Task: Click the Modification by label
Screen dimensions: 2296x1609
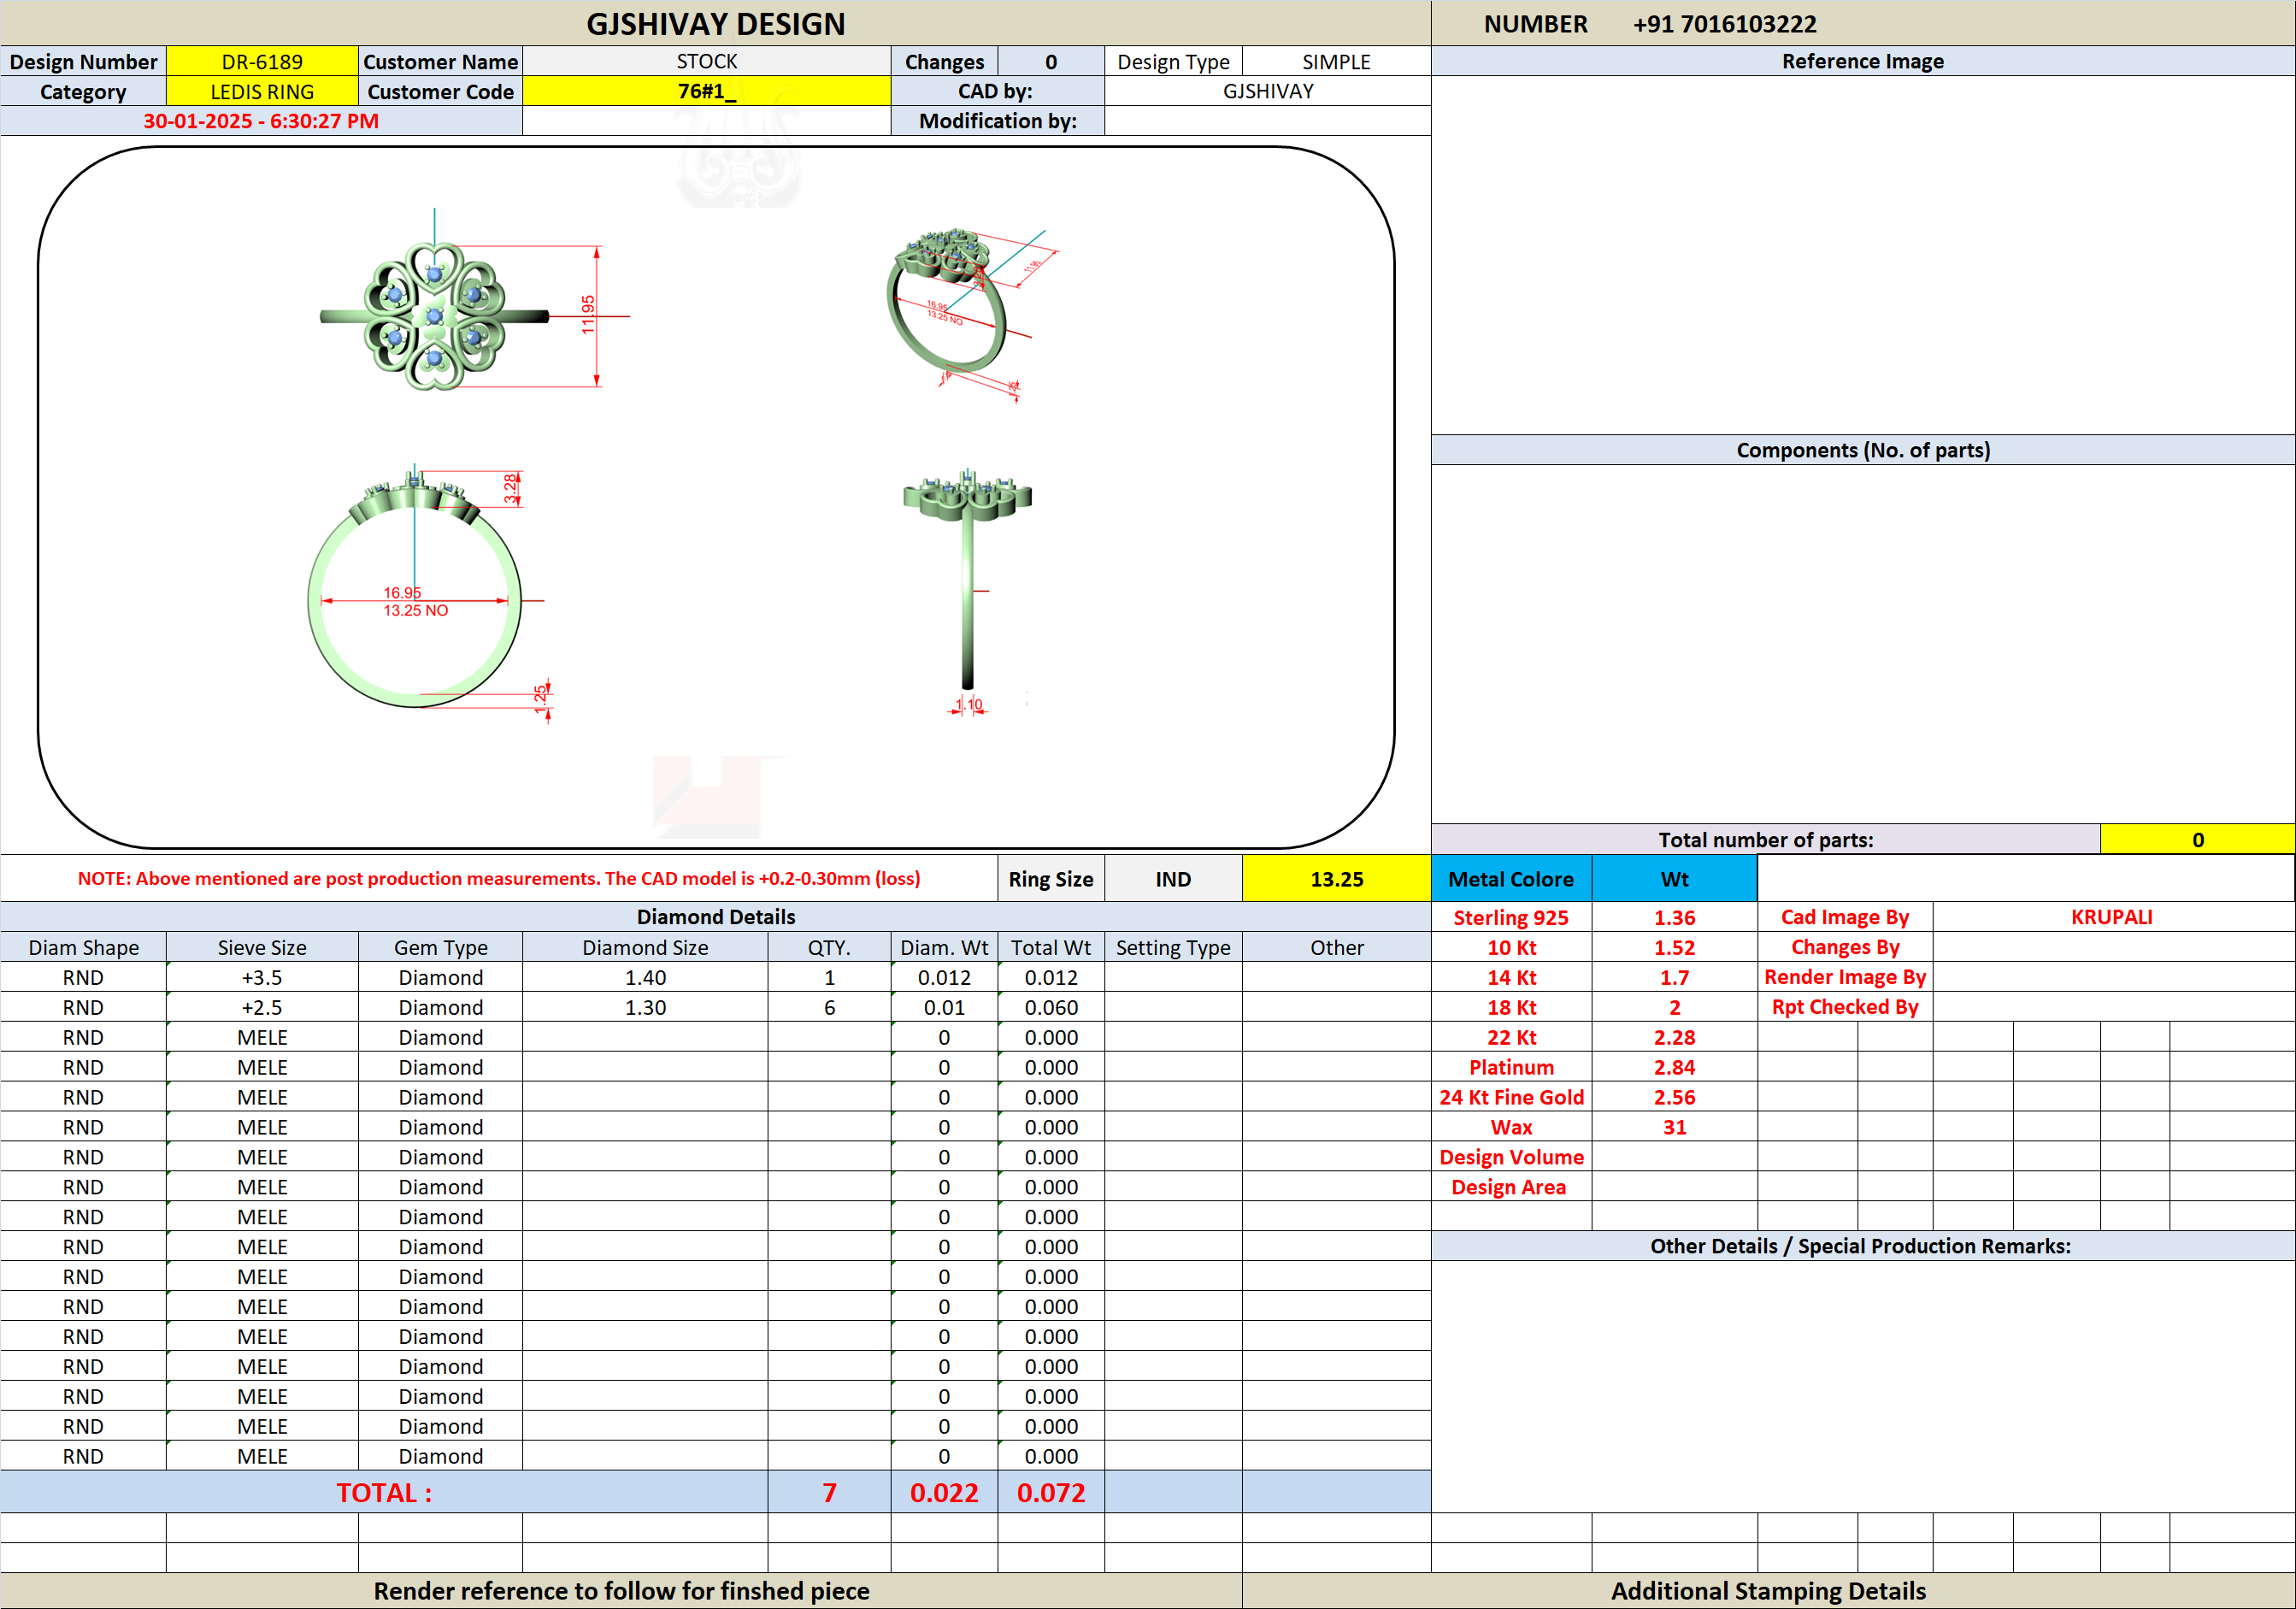Action: (997, 121)
